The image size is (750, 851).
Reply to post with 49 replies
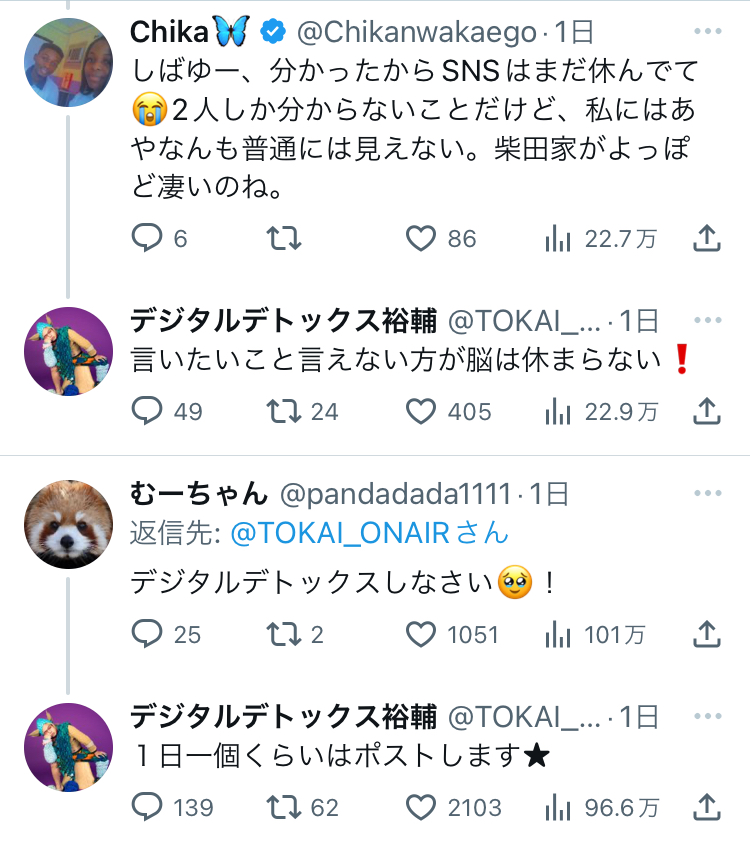pyautogui.click(x=148, y=411)
